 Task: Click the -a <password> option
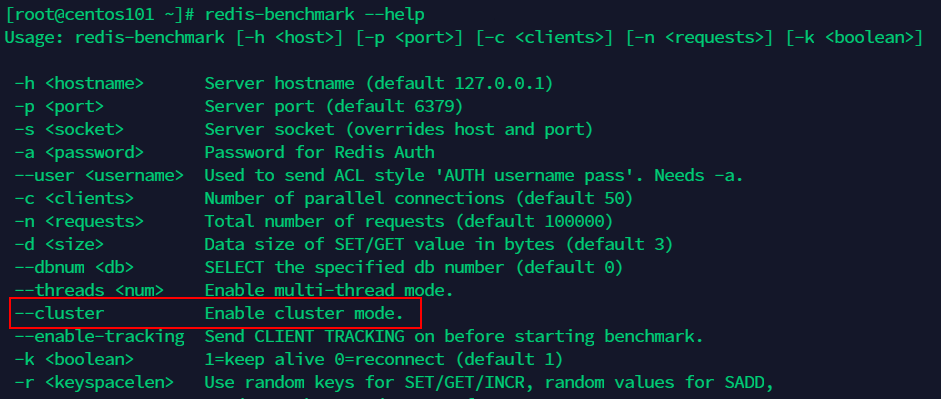[x=79, y=152]
